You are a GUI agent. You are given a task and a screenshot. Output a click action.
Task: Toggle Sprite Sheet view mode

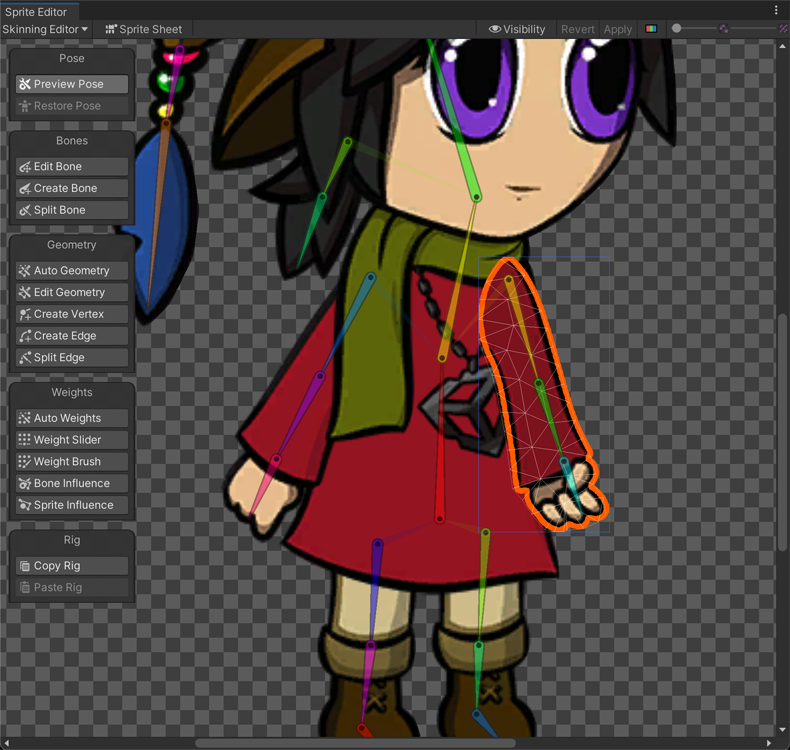(143, 29)
